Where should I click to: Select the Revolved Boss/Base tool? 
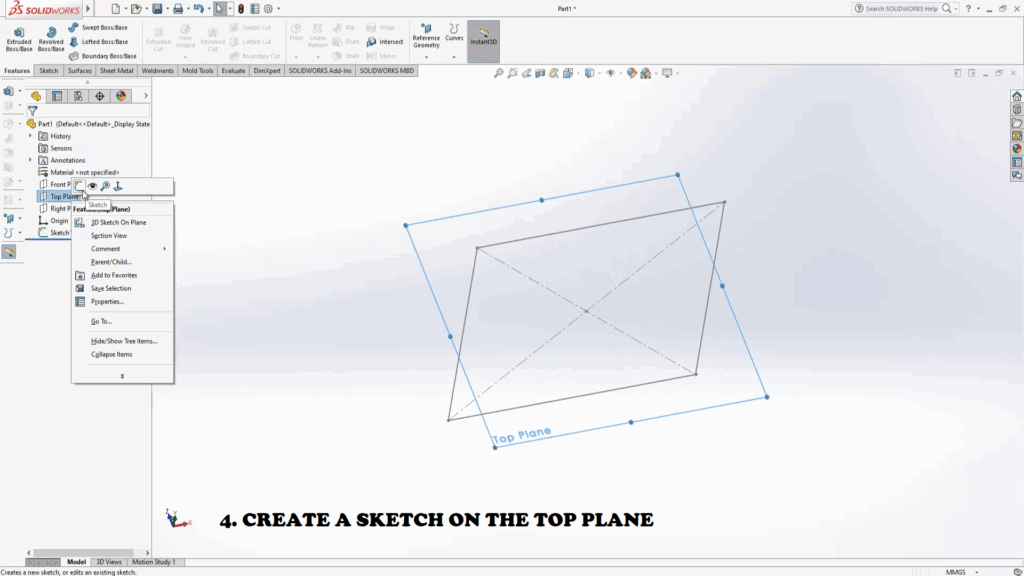pyautogui.click(x=51, y=38)
